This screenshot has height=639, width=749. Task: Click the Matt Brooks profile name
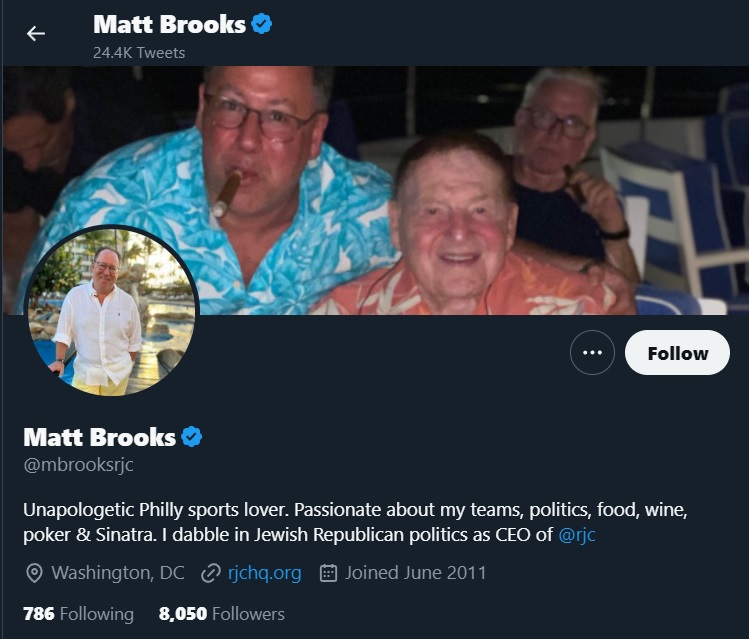click(100, 437)
